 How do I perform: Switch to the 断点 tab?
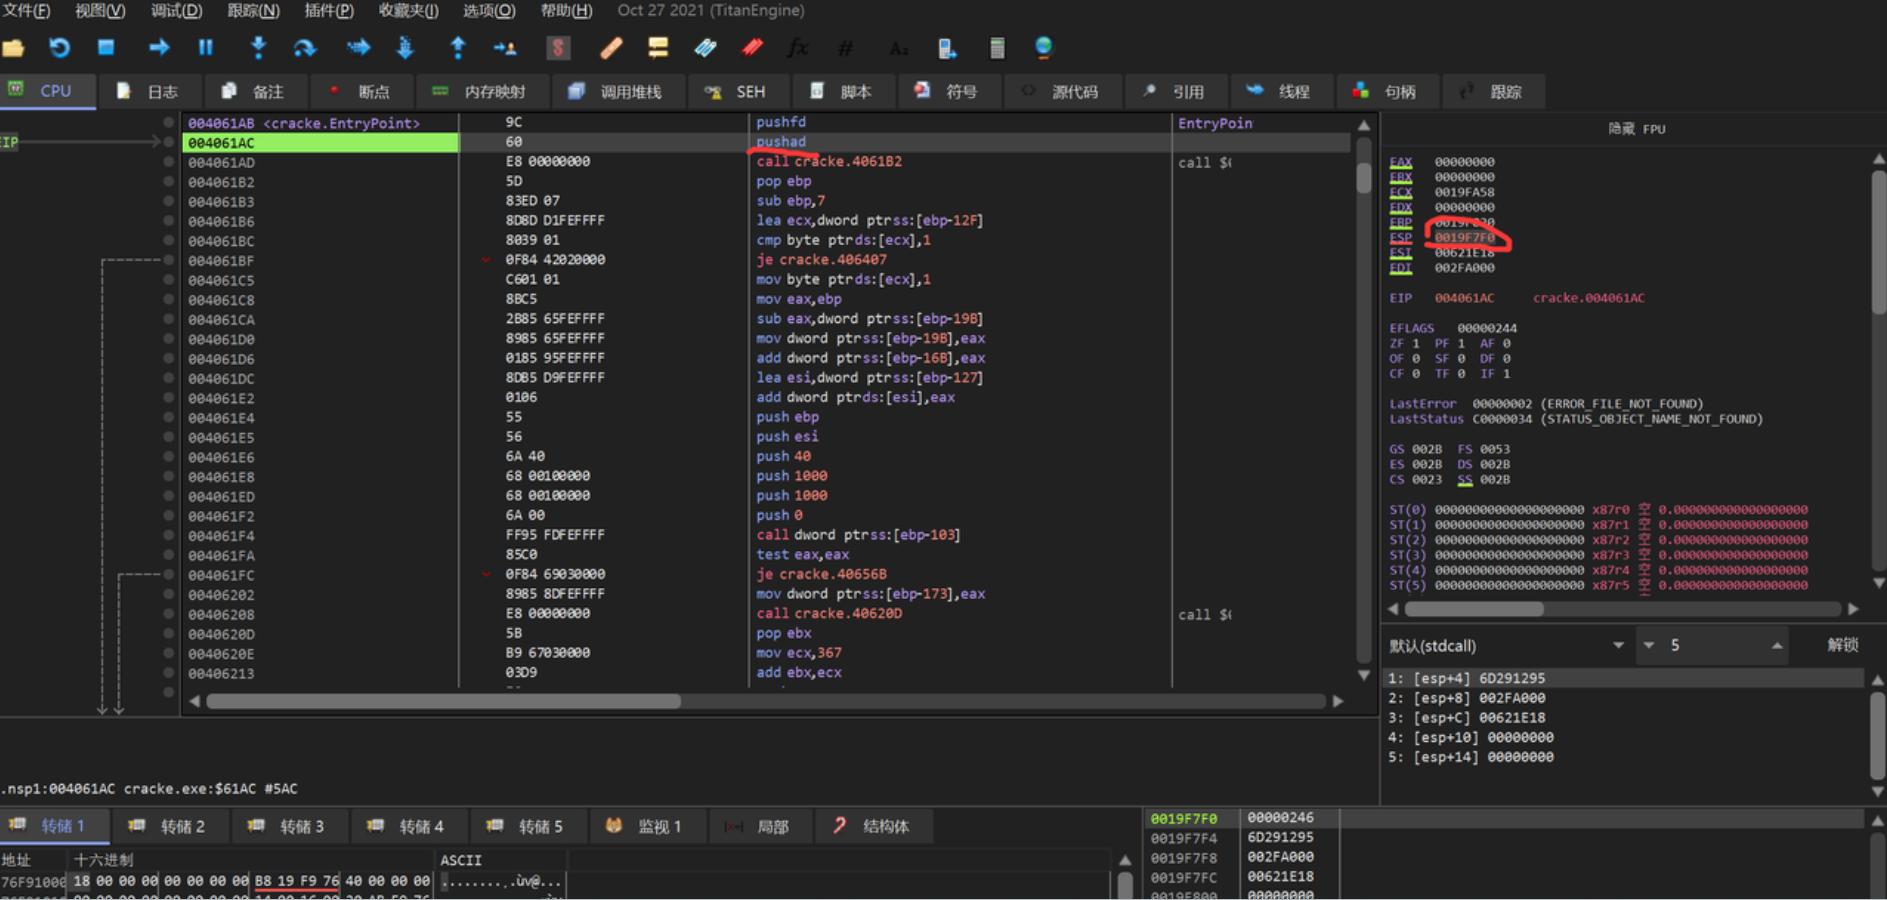point(361,91)
